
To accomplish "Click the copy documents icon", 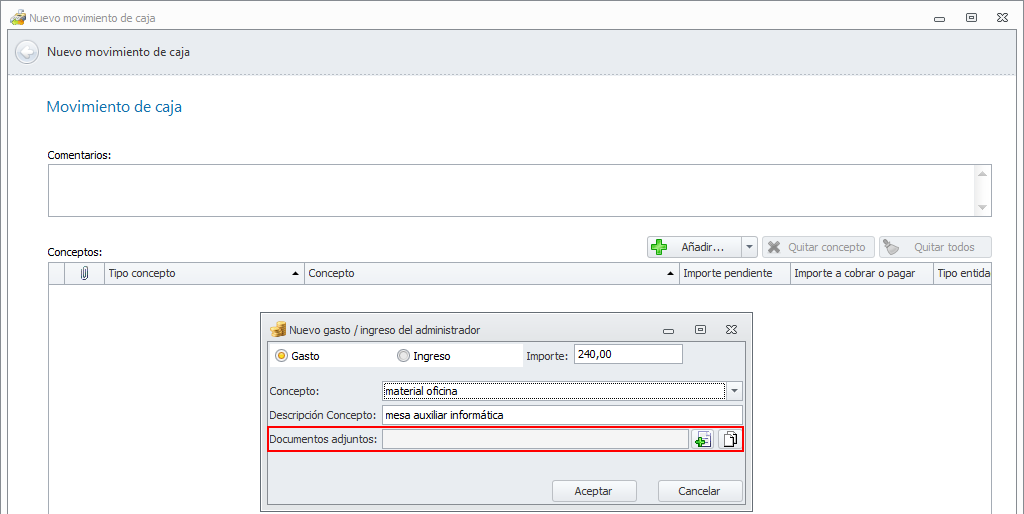I will click(x=731, y=439).
